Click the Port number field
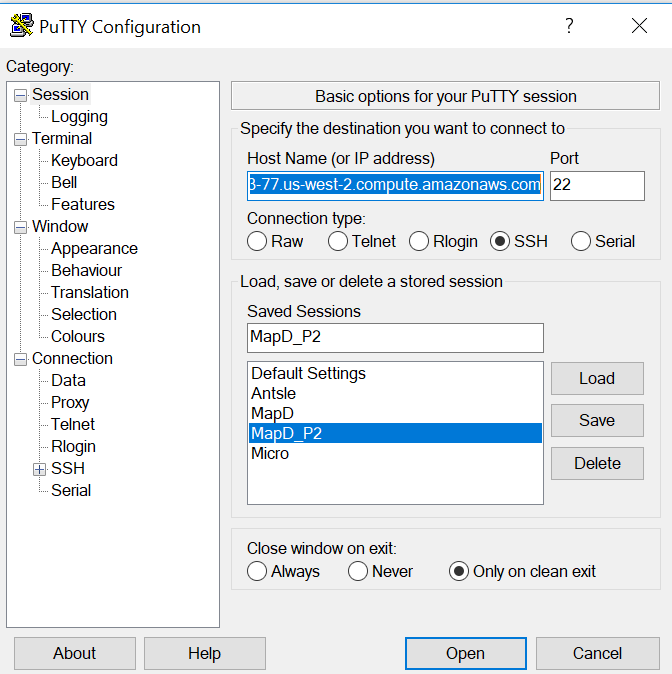The image size is (672, 674). point(597,185)
